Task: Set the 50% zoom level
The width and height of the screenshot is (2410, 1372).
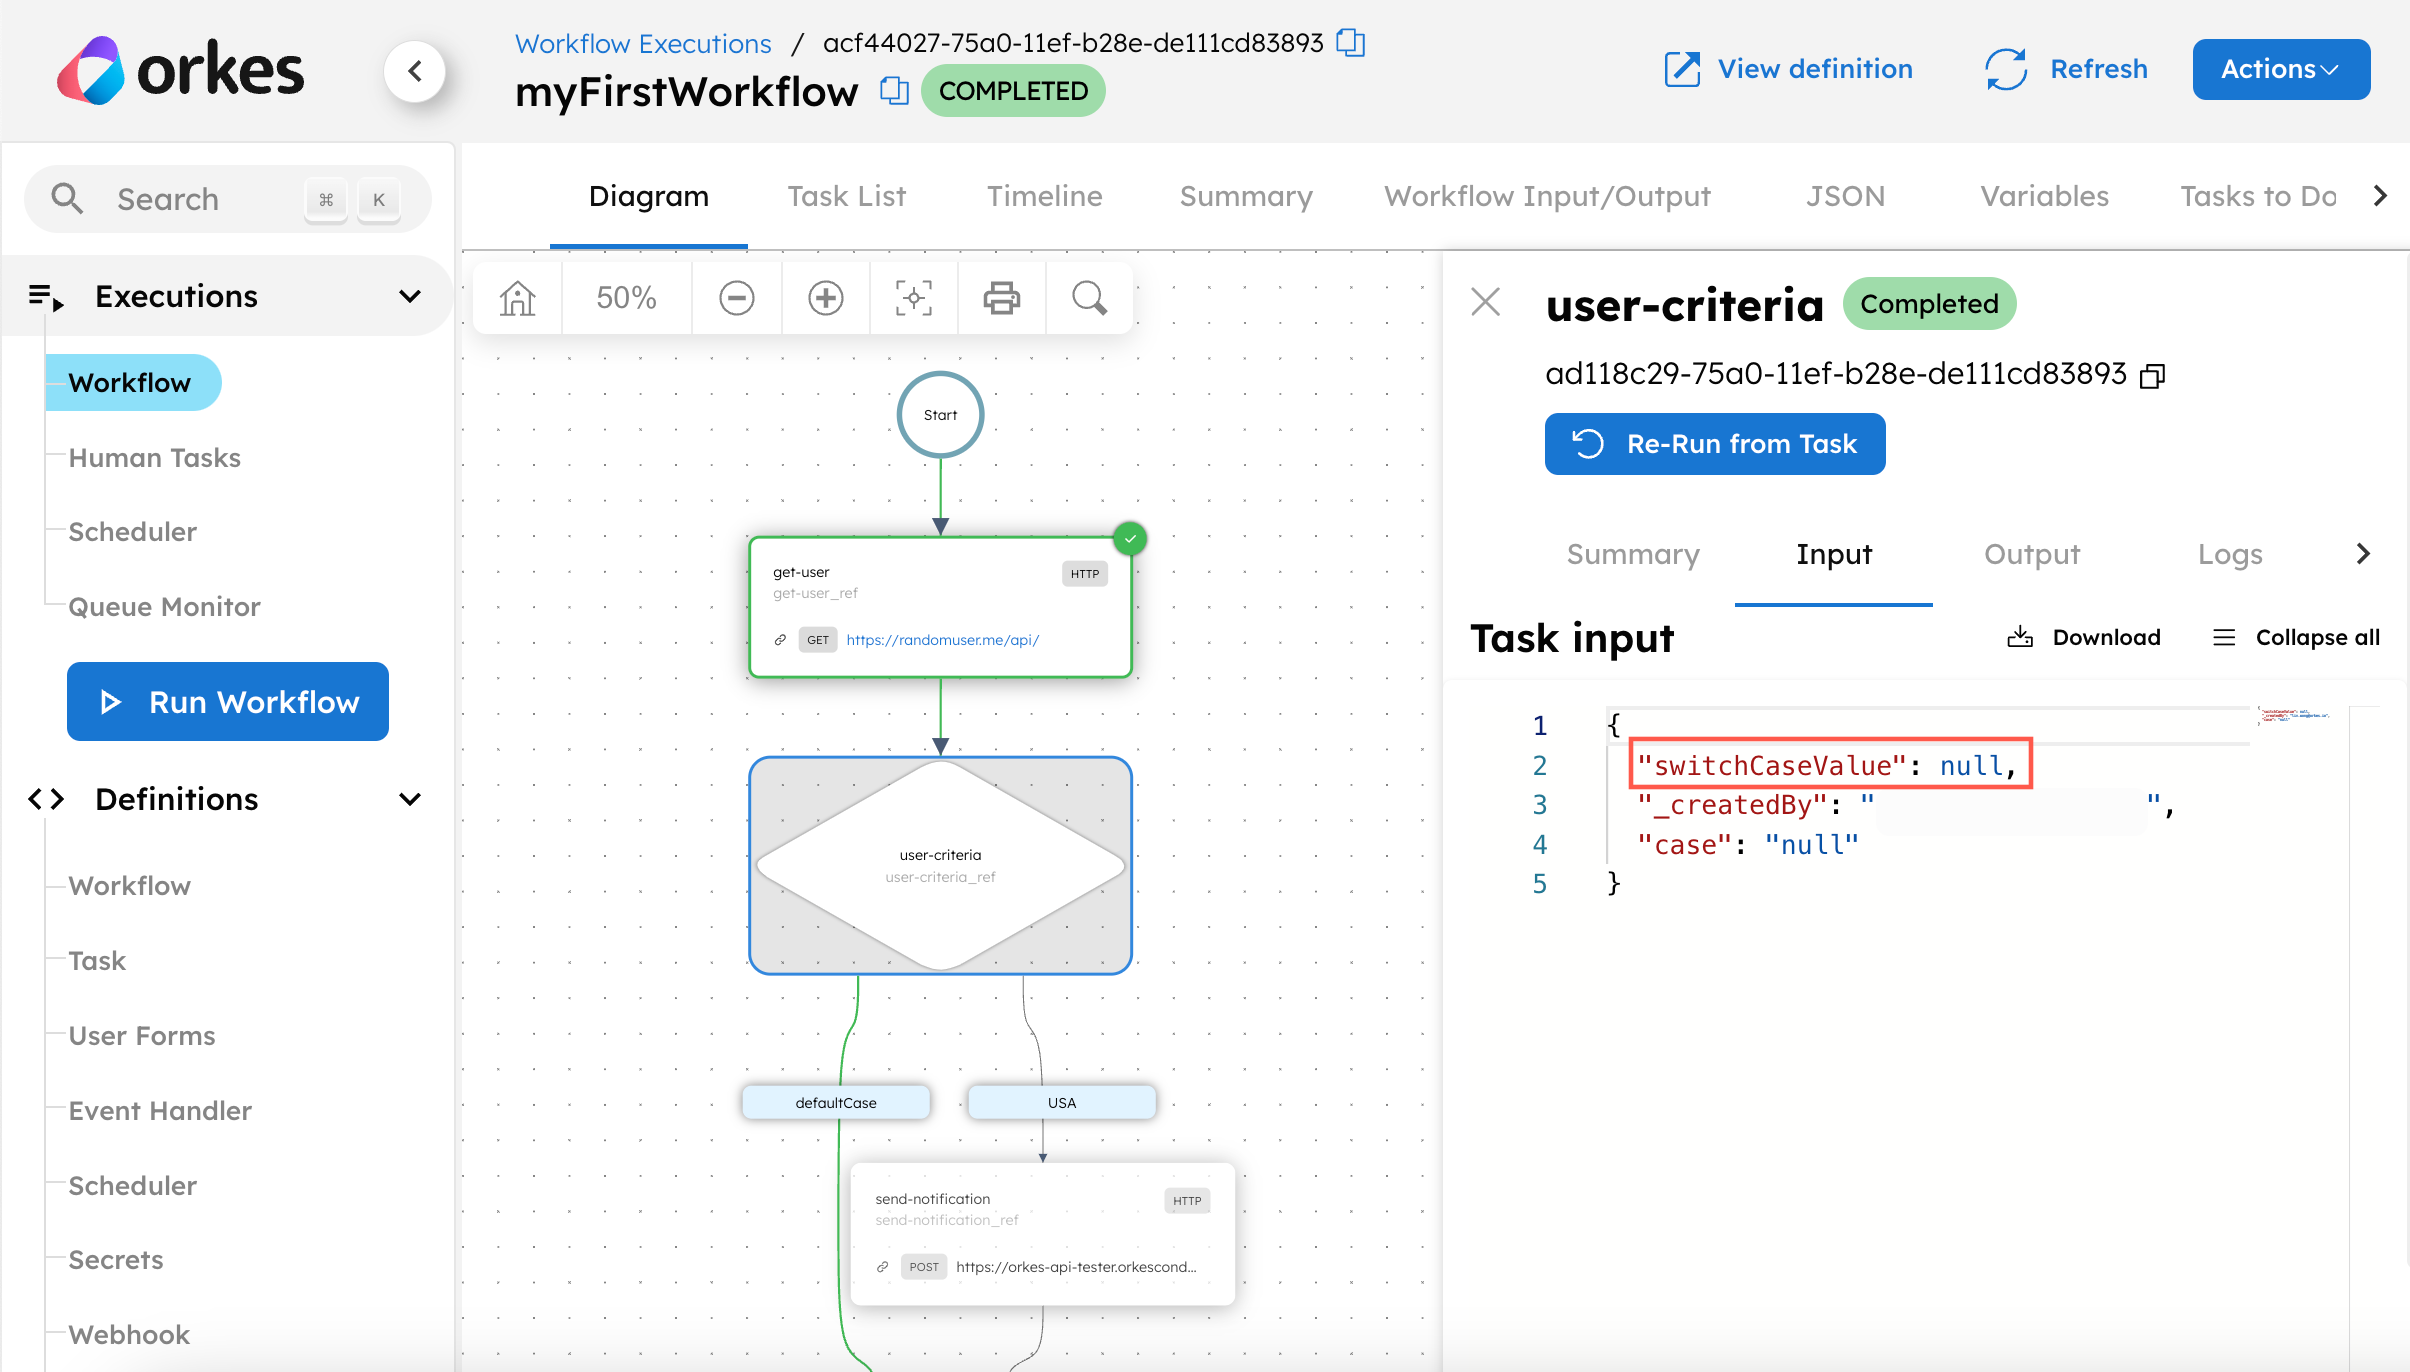Action: [626, 298]
